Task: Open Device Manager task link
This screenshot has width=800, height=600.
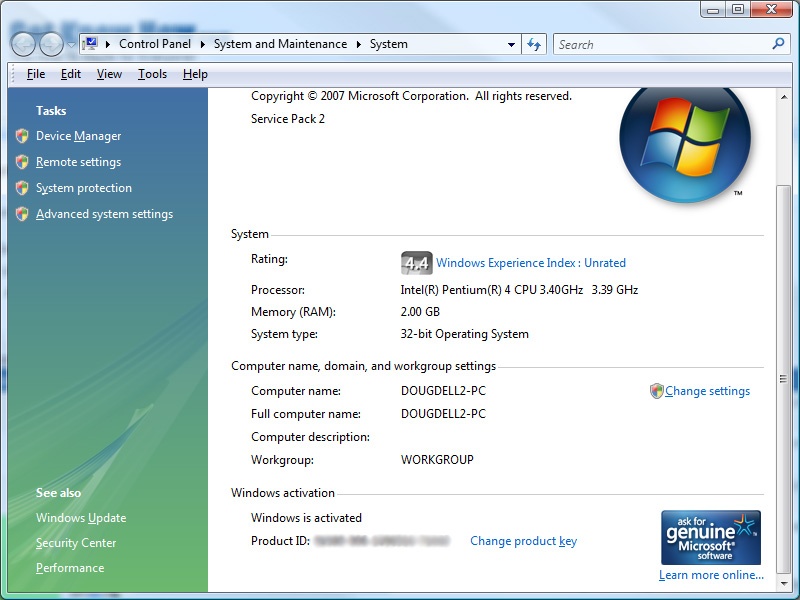Action: coord(79,136)
